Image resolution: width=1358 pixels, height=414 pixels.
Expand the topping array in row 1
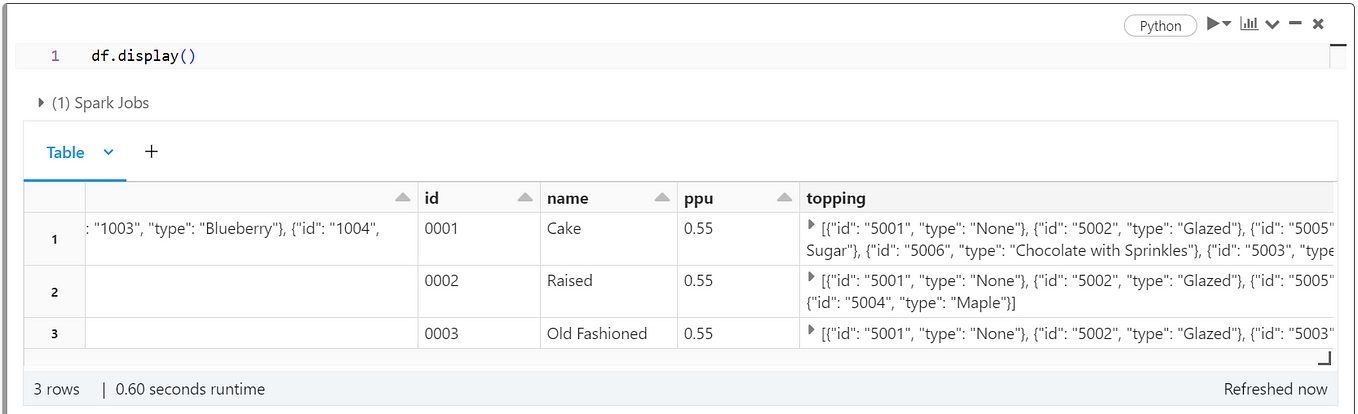812,226
